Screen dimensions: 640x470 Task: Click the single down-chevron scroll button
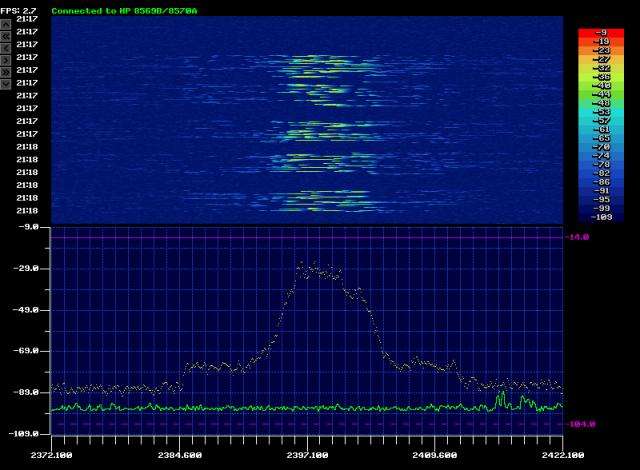(x=5, y=84)
